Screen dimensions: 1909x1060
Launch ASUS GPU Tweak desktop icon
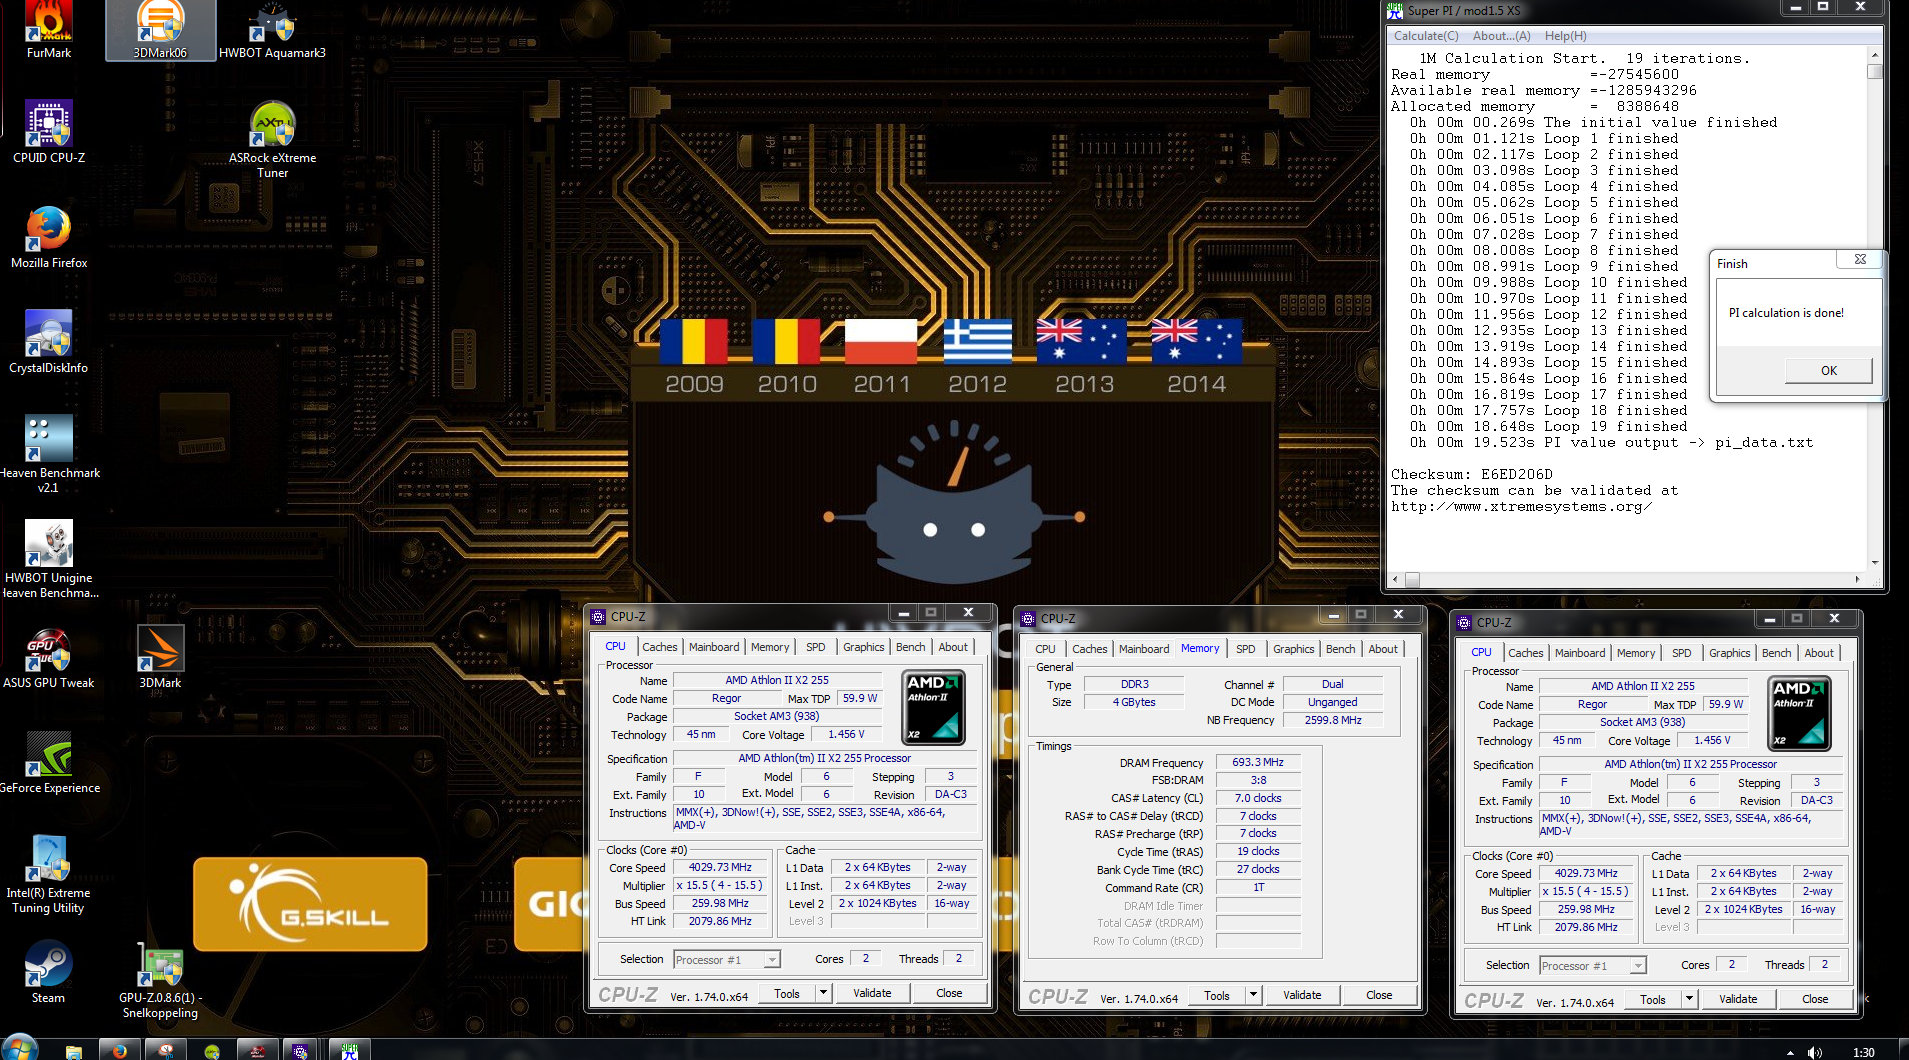[x=49, y=658]
